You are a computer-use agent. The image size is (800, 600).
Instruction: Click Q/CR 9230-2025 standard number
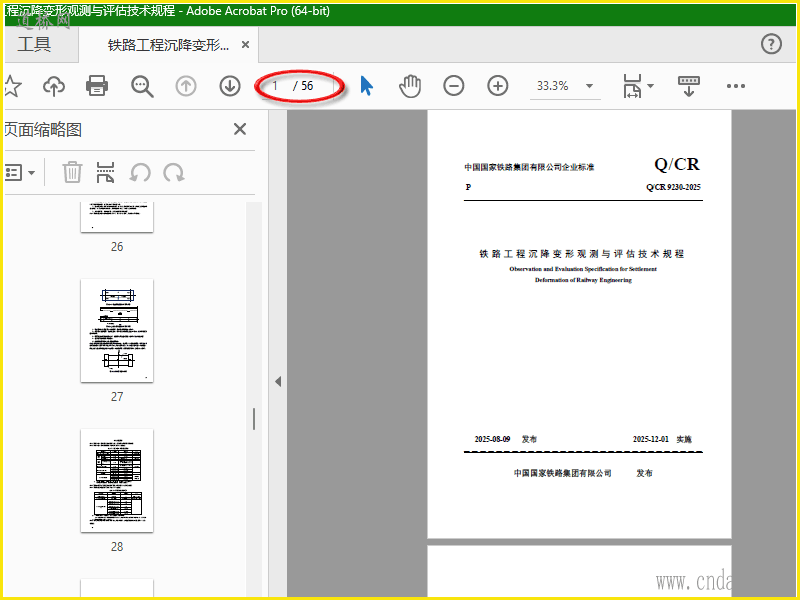[x=673, y=187]
